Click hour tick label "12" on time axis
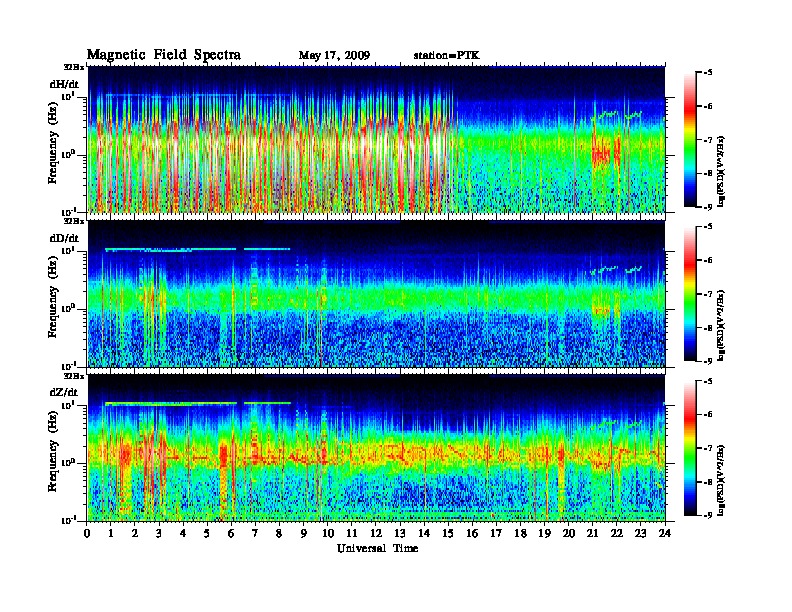The height and width of the screenshot is (612, 792). click(376, 533)
